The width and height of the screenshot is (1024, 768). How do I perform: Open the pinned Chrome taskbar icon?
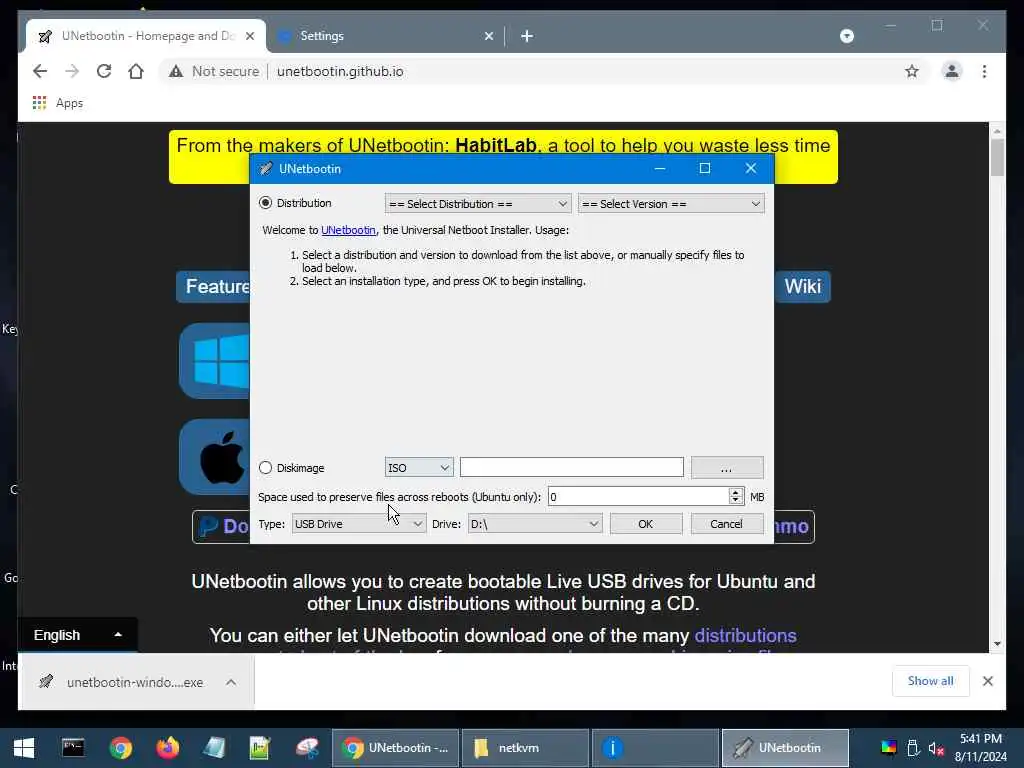click(x=120, y=748)
